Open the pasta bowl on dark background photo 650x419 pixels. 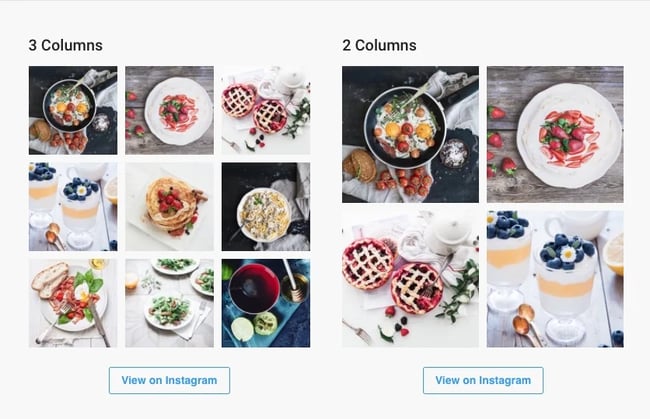(x=265, y=206)
